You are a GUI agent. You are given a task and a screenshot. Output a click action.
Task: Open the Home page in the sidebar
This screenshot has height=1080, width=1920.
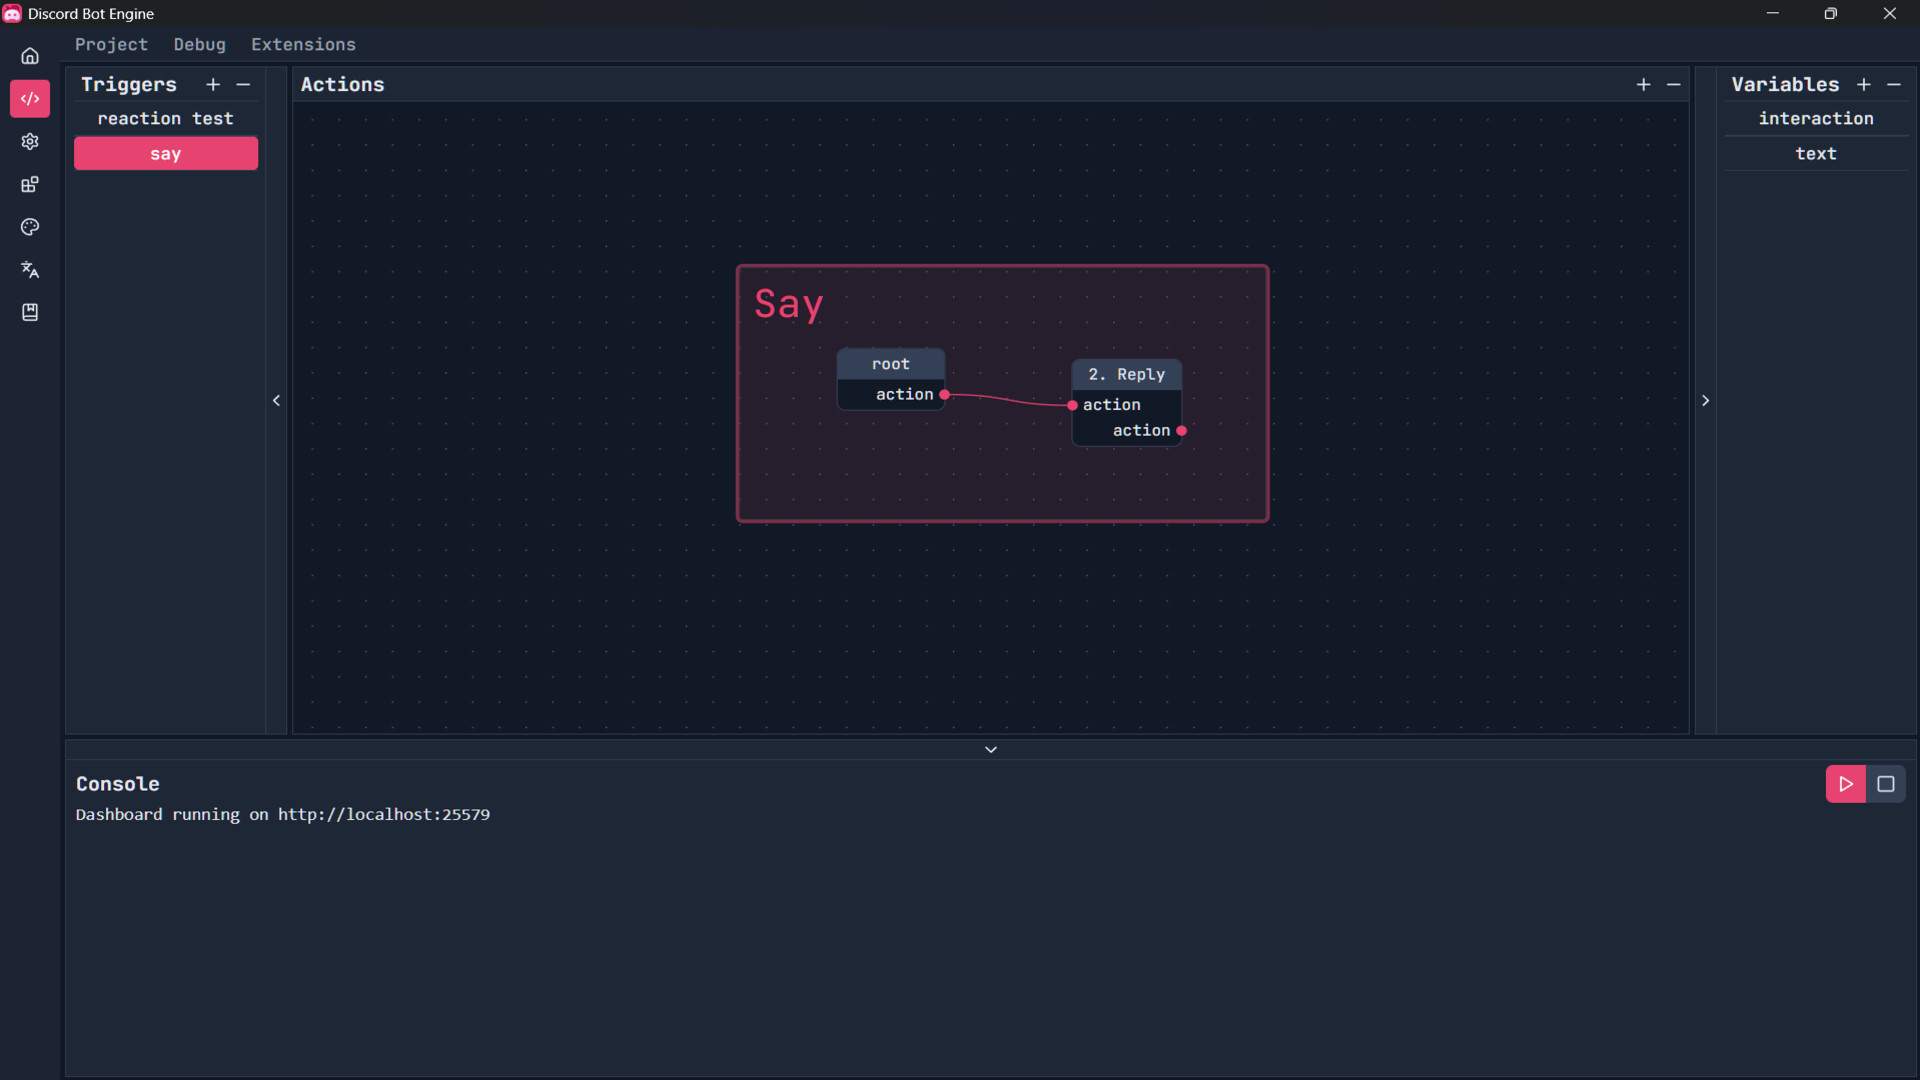(30, 55)
